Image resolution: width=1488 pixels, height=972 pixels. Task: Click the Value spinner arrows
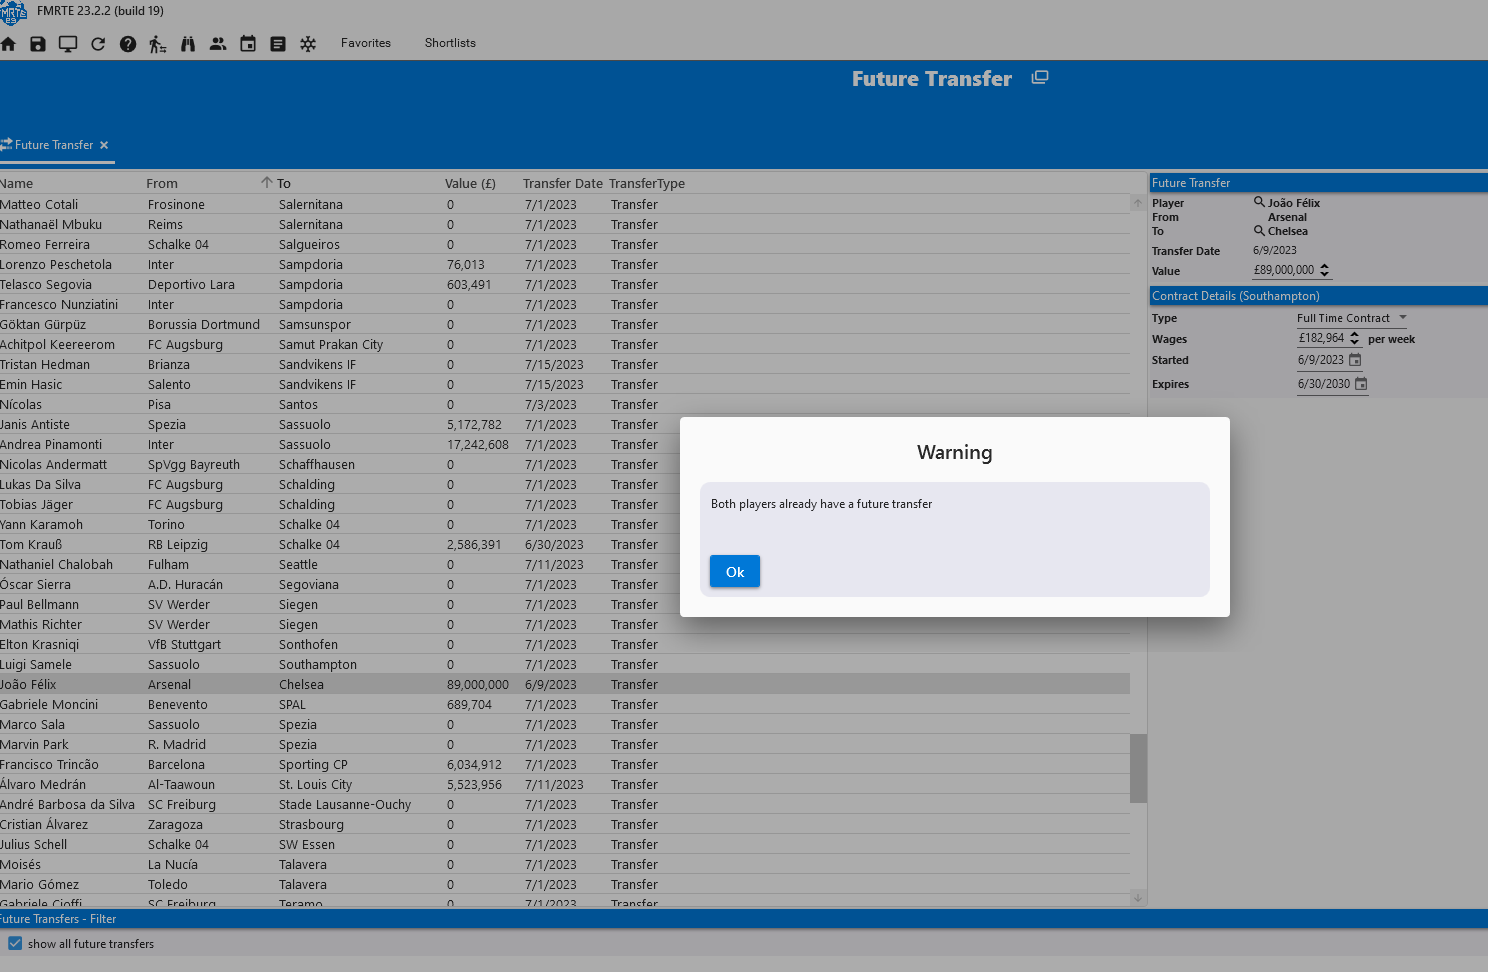[1325, 270]
